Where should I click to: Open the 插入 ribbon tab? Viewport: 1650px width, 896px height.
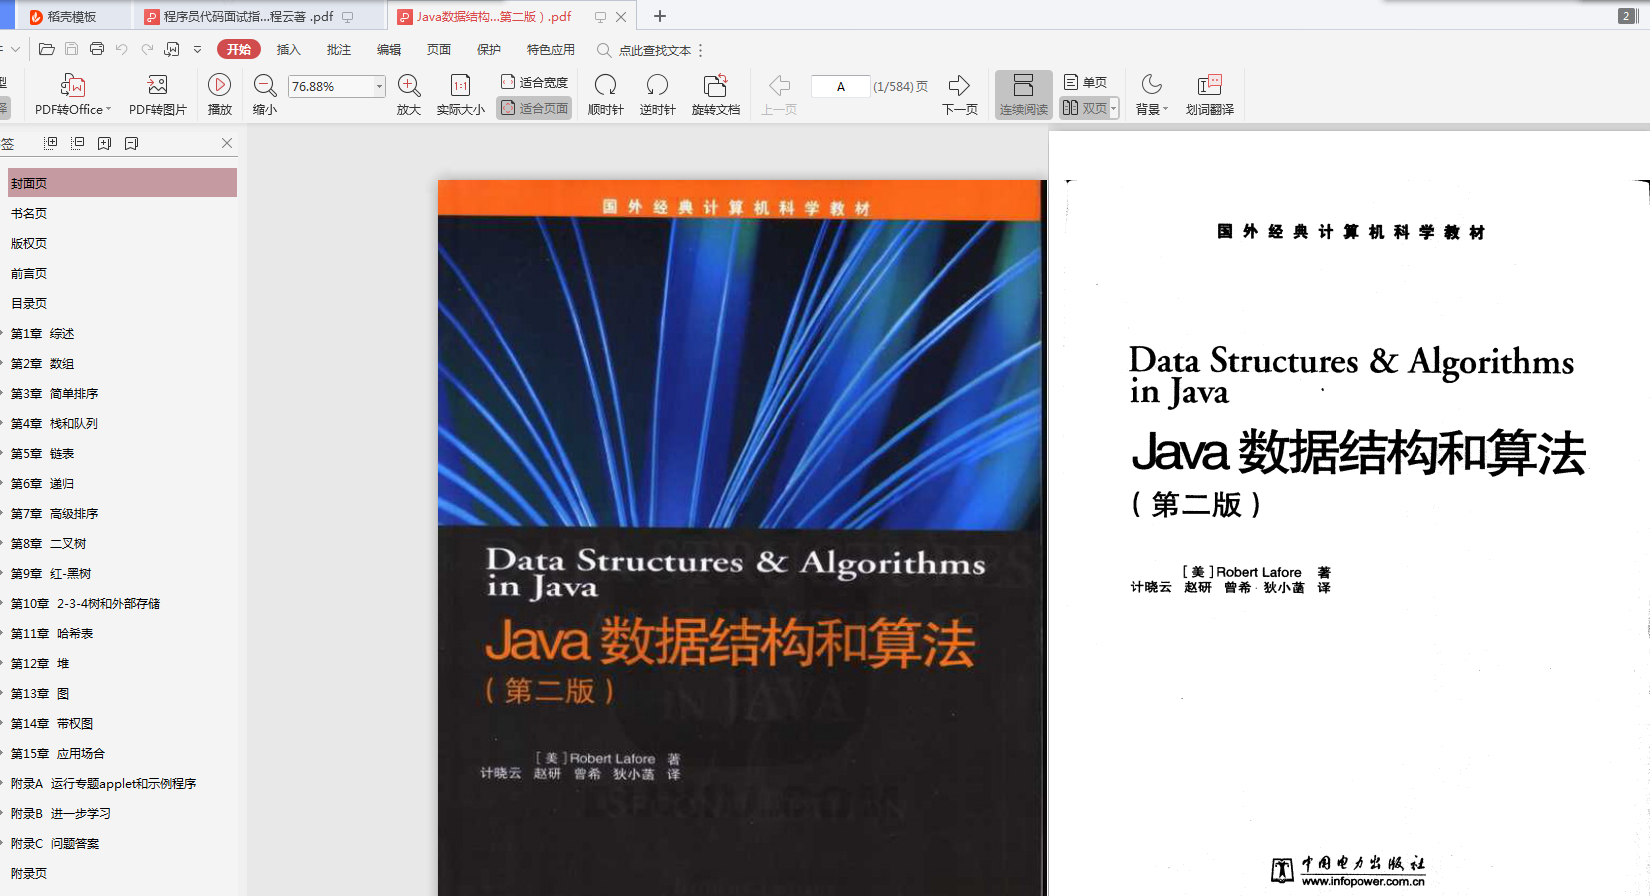(289, 49)
